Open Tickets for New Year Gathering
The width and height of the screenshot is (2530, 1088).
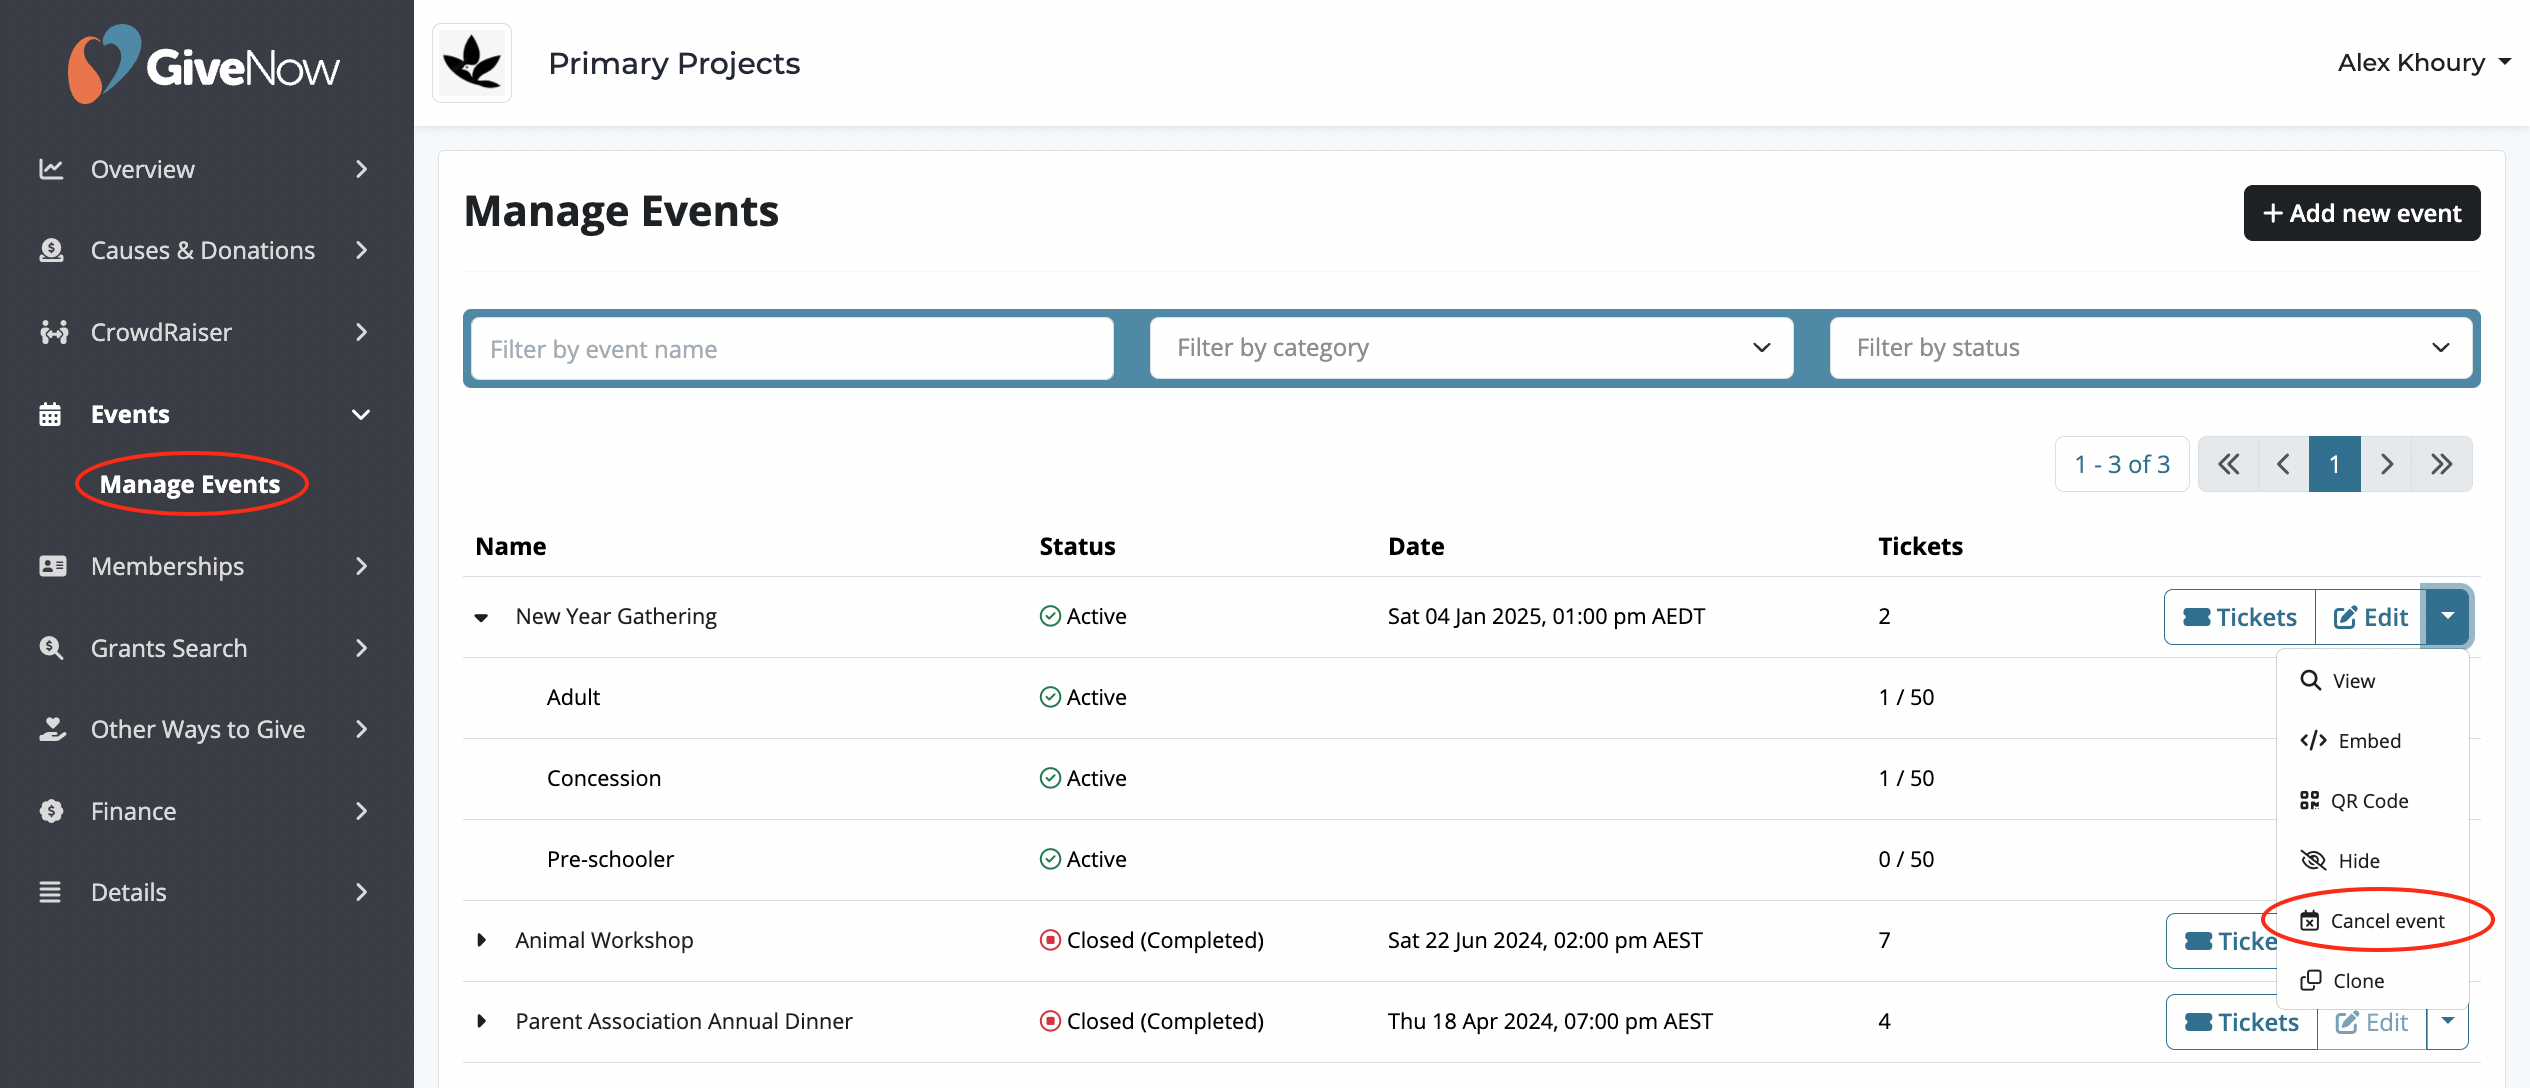[x=2240, y=617]
